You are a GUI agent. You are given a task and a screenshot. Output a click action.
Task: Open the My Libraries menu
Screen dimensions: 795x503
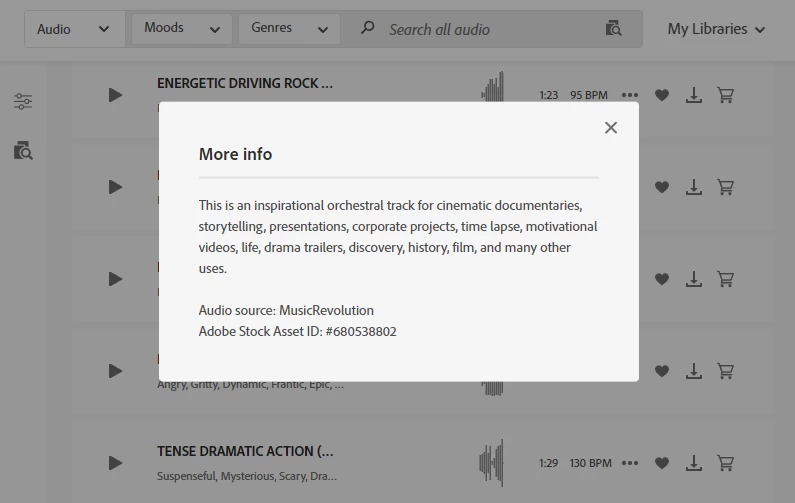tap(716, 29)
